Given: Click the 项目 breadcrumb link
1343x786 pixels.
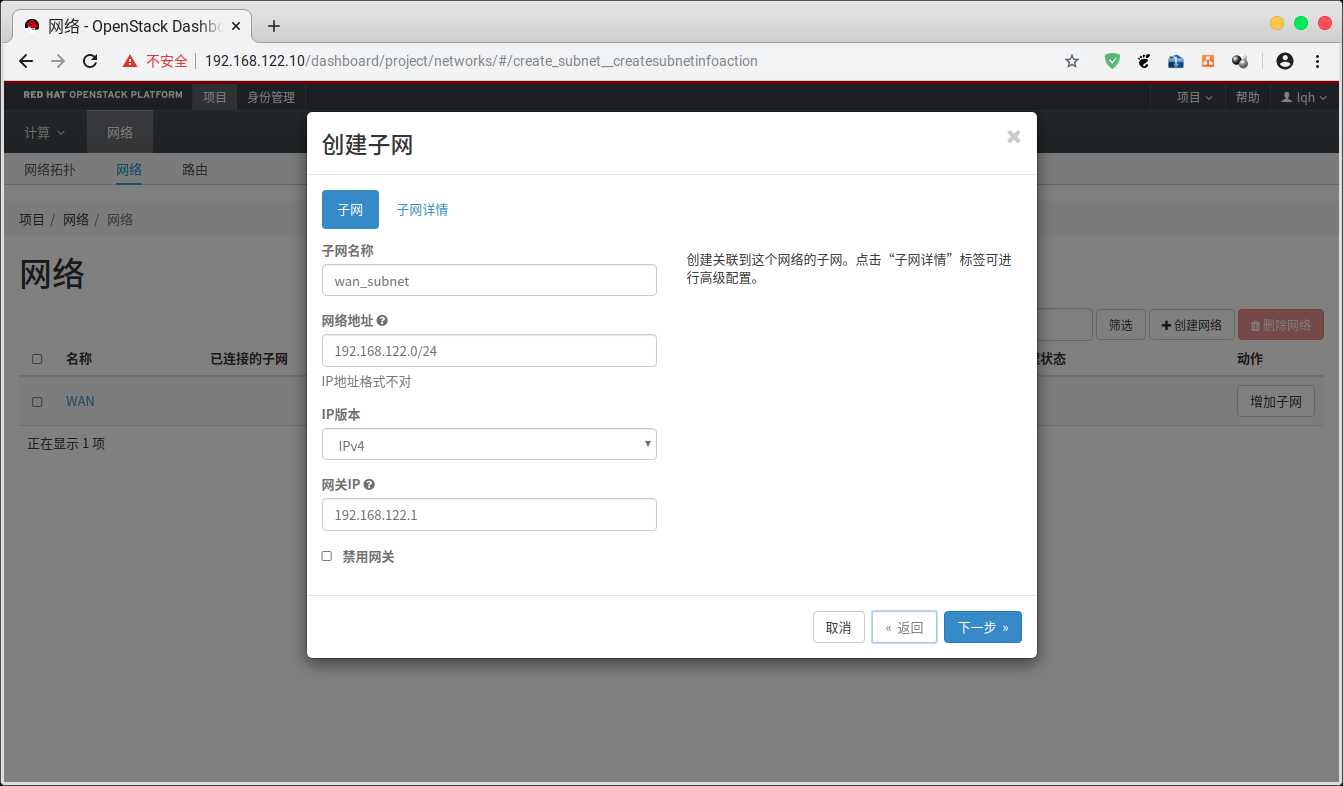Looking at the screenshot, I should 32,219.
